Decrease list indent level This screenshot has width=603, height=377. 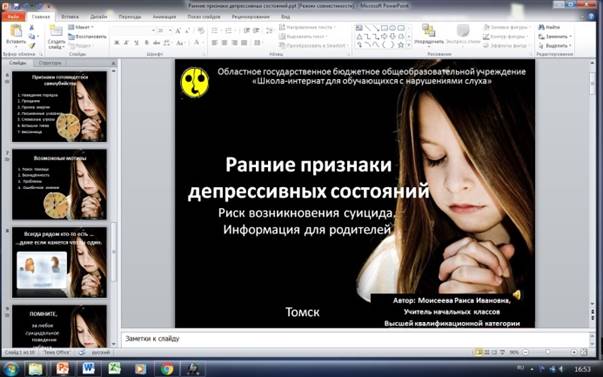(x=247, y=30)
